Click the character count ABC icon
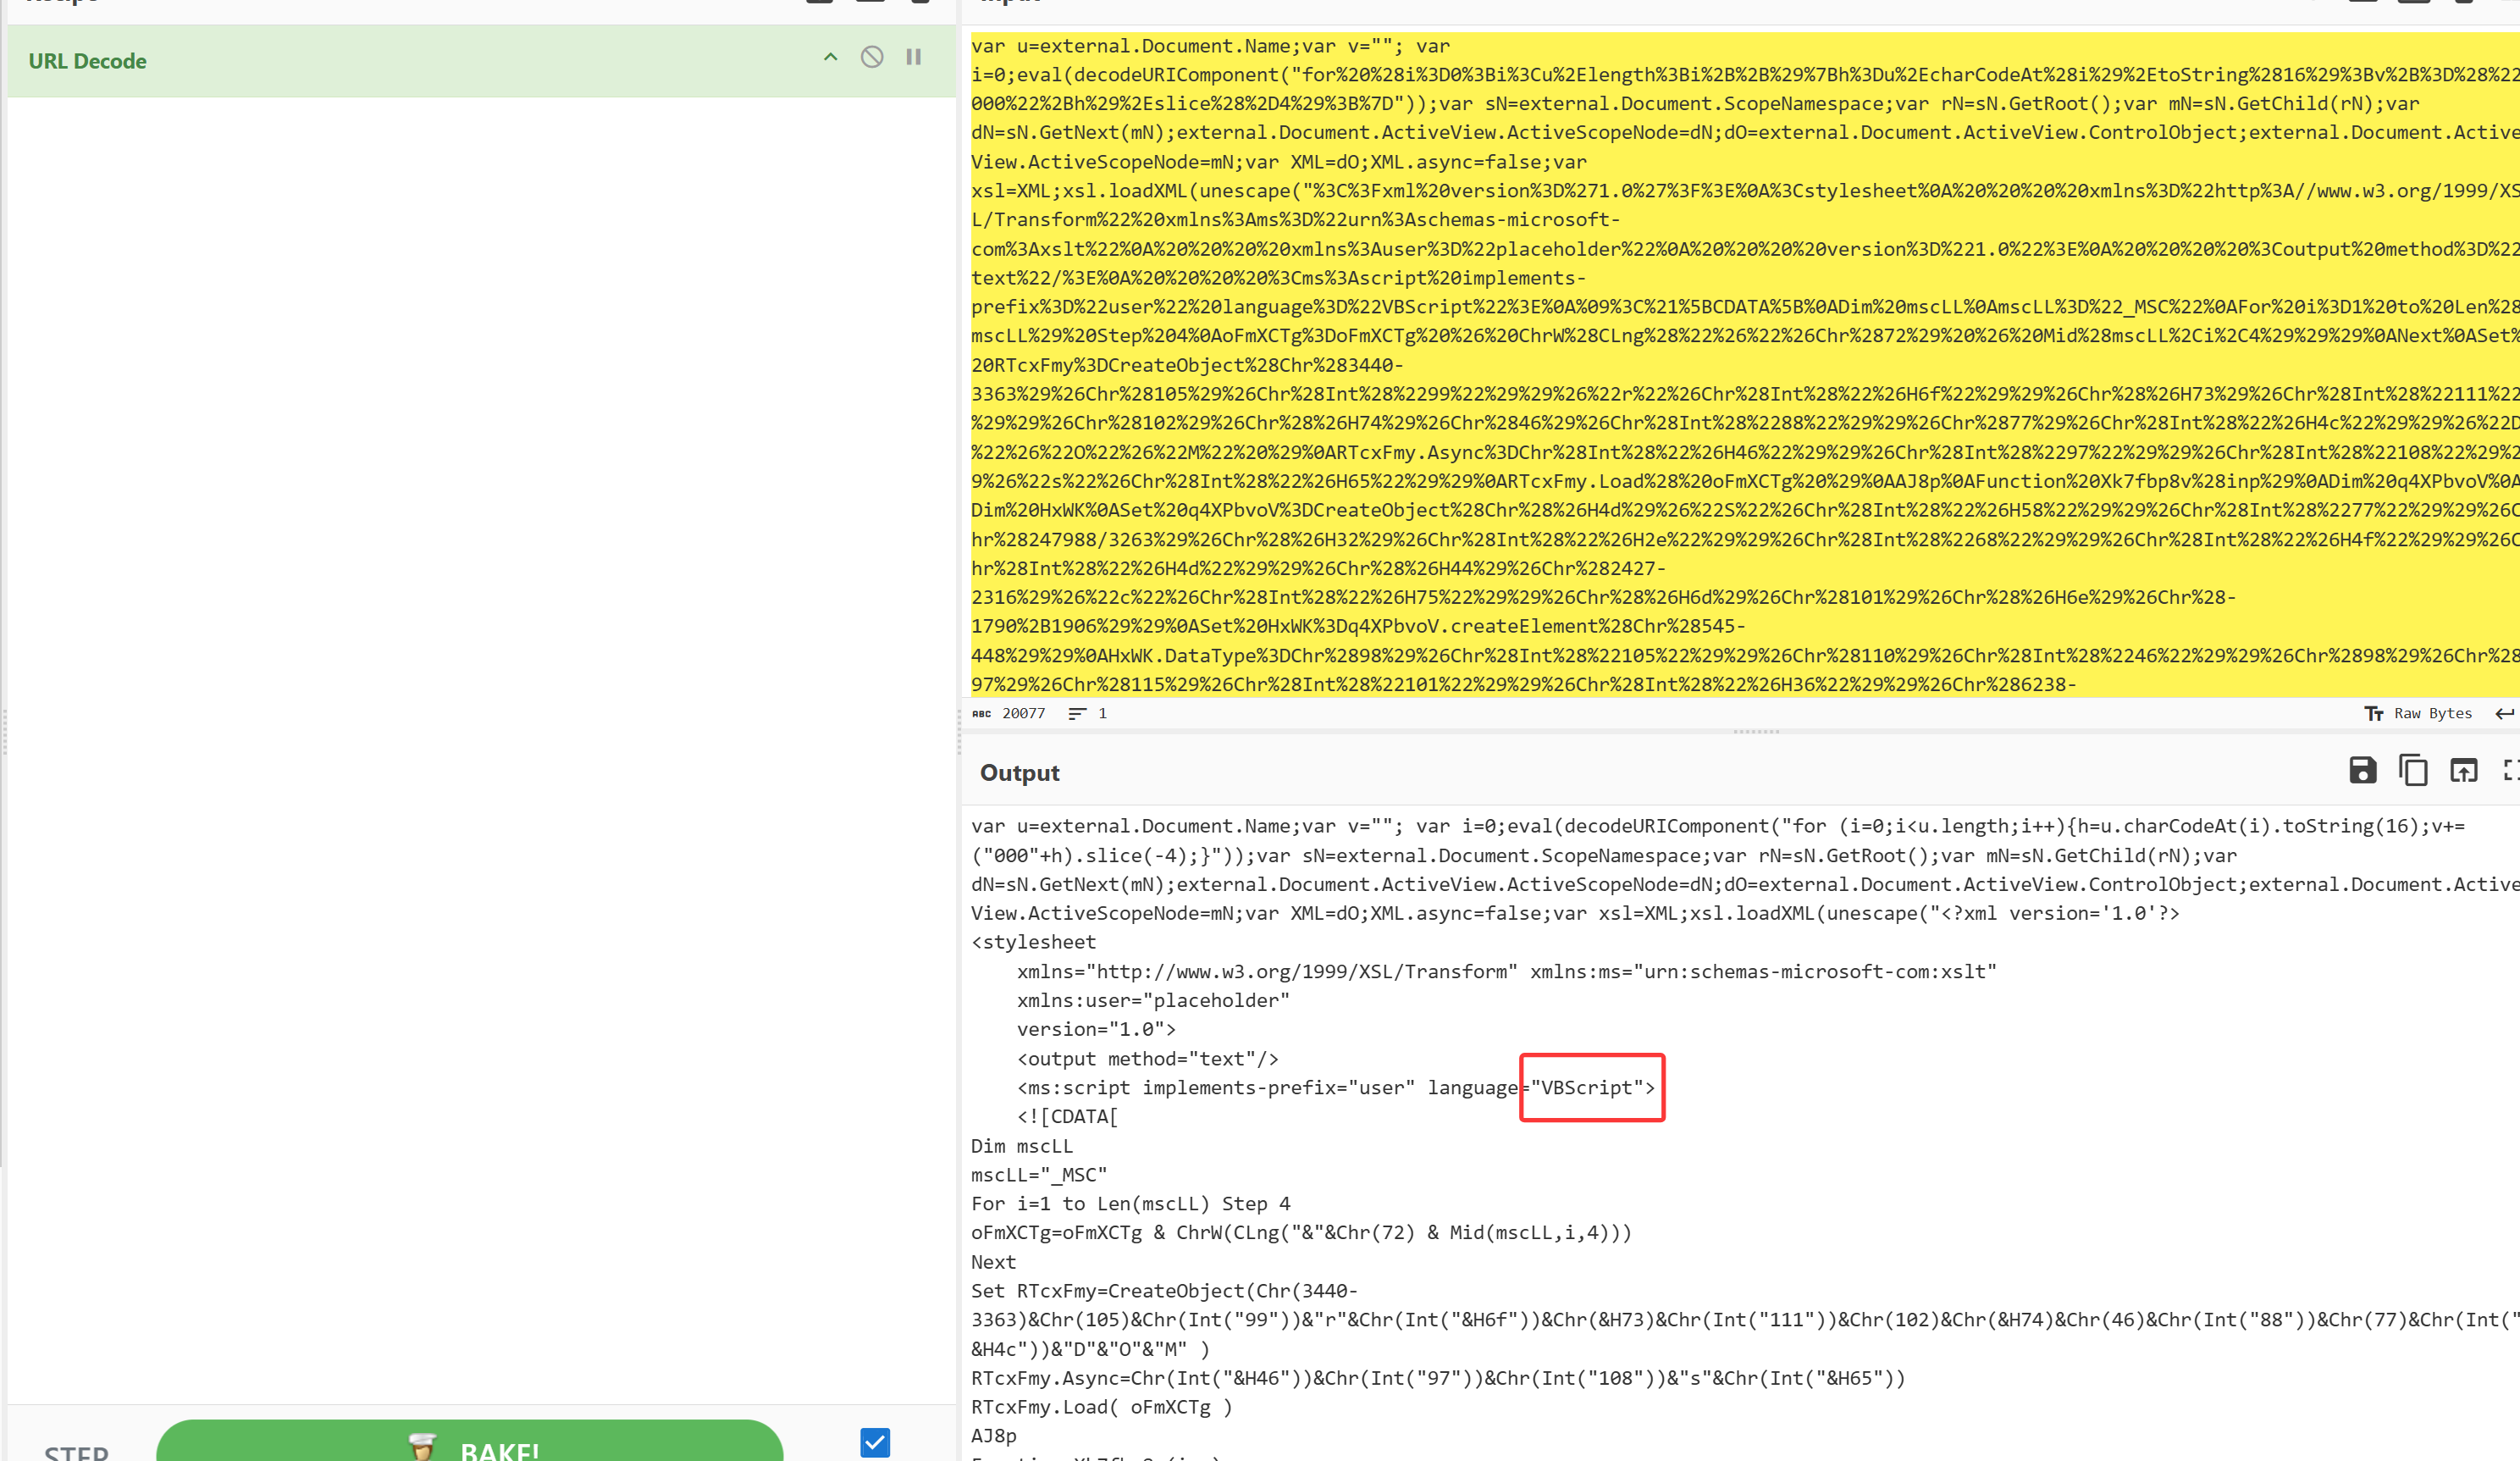The width and height of the screenshot is (2520, 1461). [982, 713]
